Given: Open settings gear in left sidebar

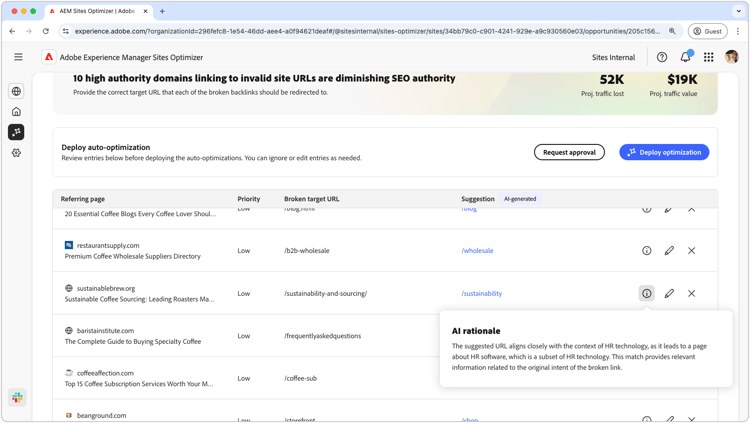Looking at the screenshot, I should (x=16, y=153).
